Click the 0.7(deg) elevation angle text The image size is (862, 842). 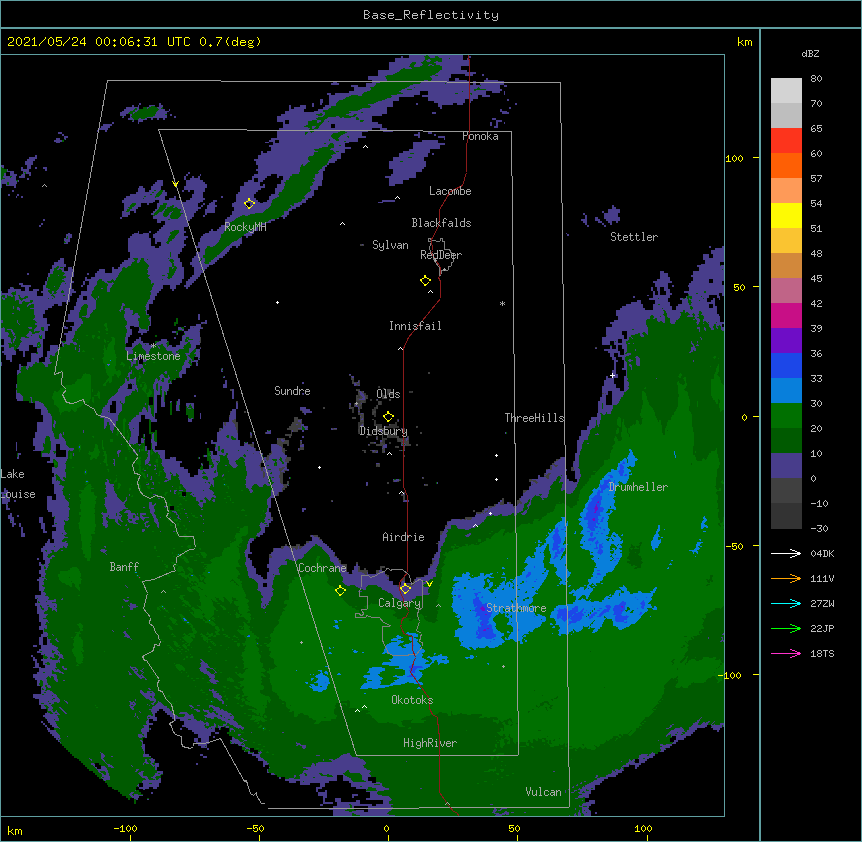[230, 42]
